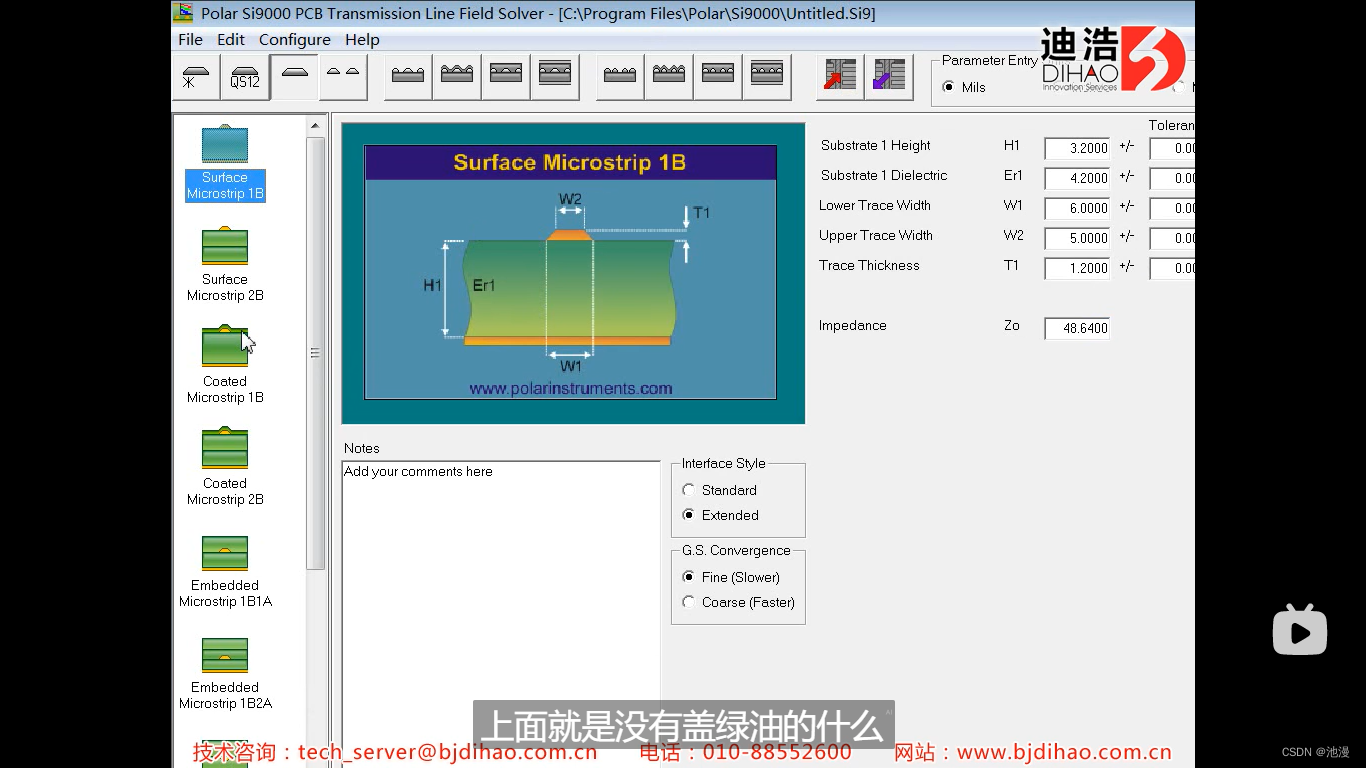Click the red arrow toolbar icon
1366x768 pixels.
[x=841, y=77]
